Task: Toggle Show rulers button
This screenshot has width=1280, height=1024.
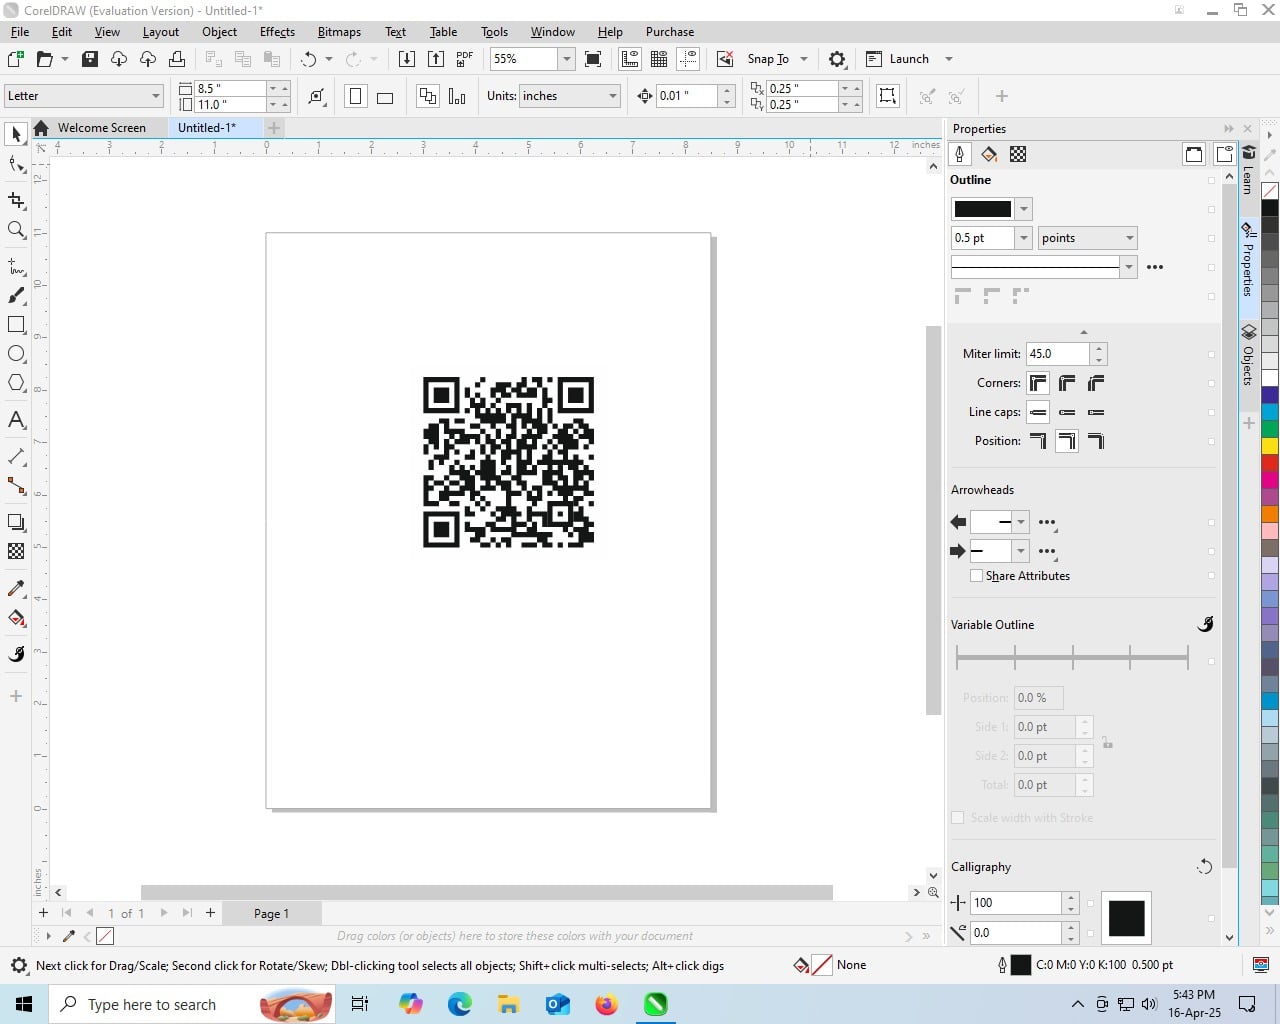Action: [x=630, y=59]
